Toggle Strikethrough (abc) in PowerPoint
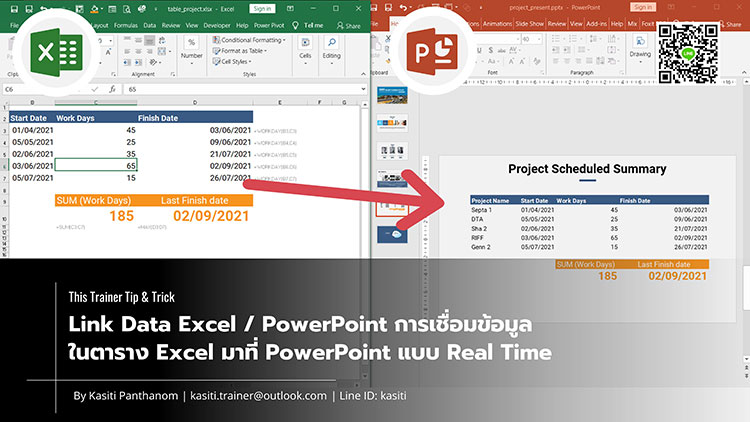The width and height of the screenshot is (750, 422). coord(501,50)
